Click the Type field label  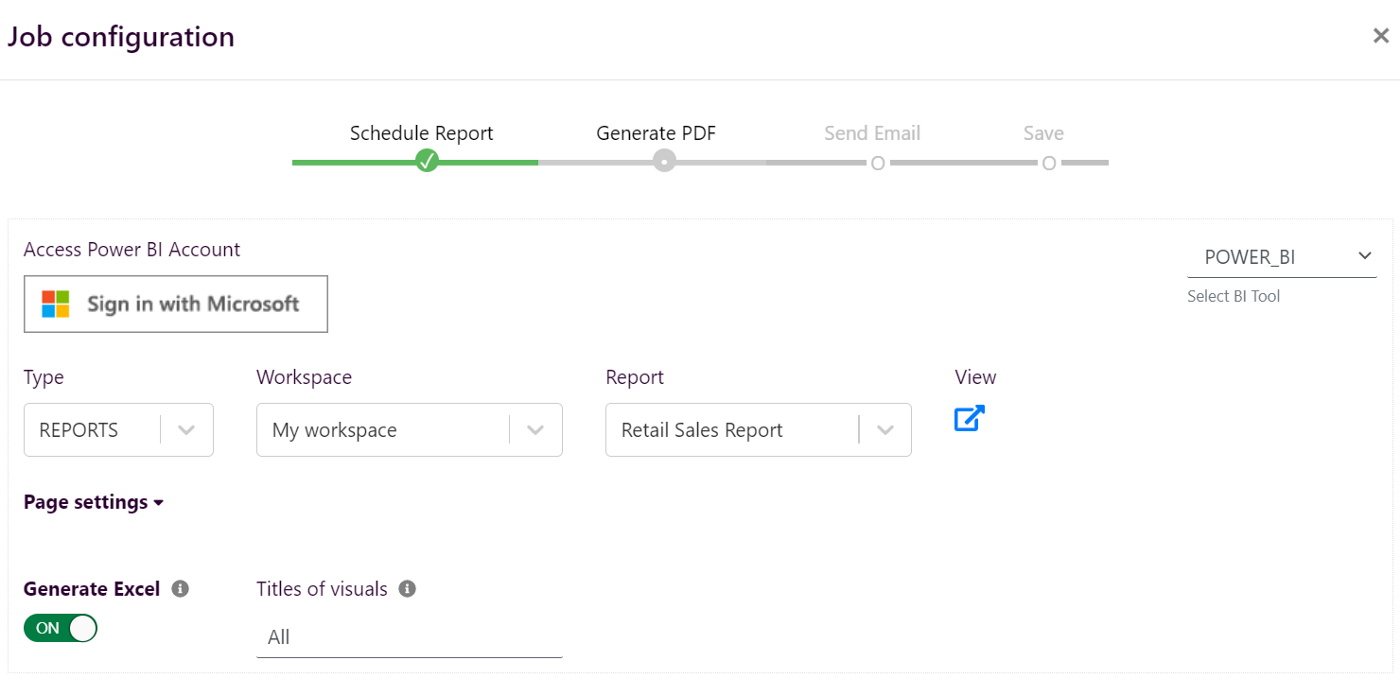(44, 377)
